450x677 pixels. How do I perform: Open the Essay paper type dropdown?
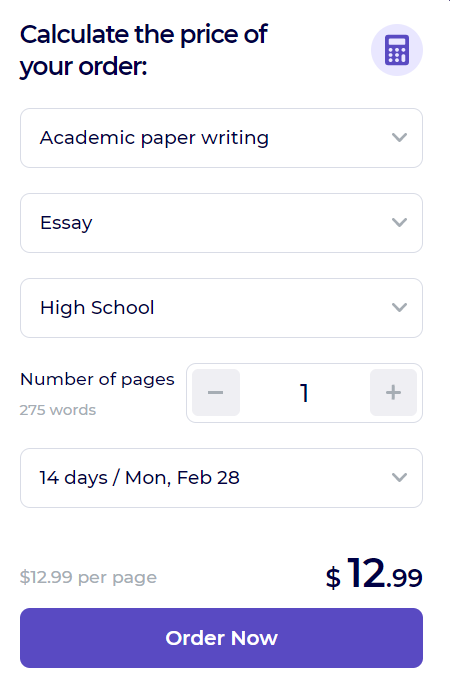[x=221, y=223]
